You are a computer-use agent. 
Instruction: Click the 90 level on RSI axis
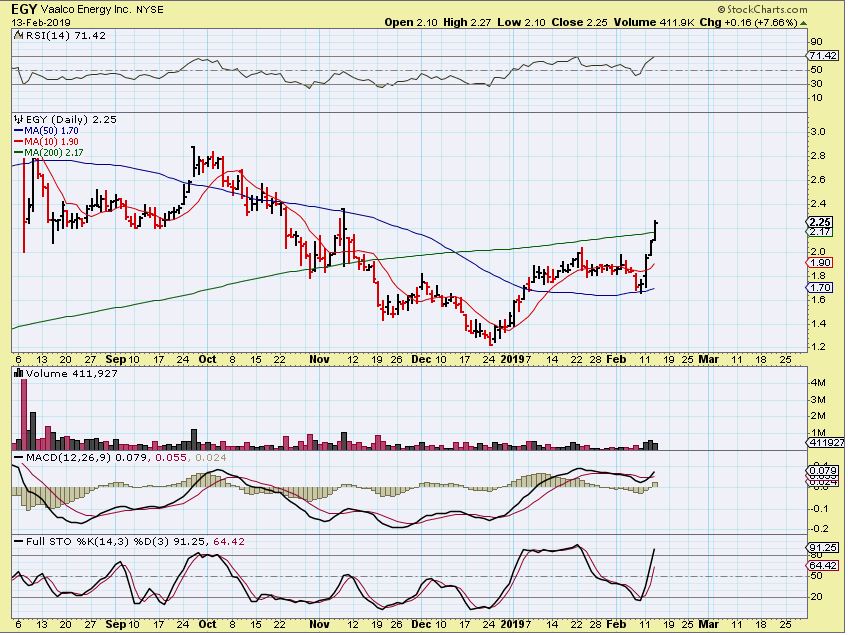point(817,42)
